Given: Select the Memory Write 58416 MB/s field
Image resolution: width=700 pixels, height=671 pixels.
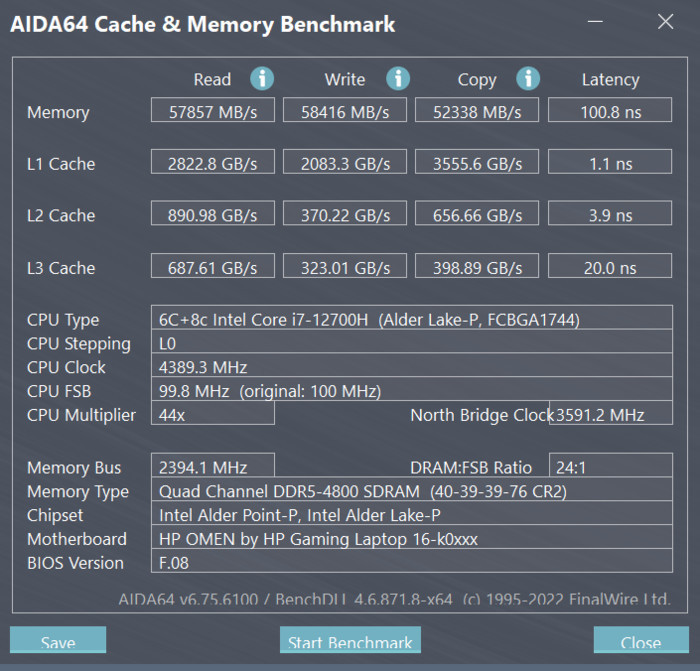Looking at the screenshot, I should pyautogui.click(x=345, y=110).
